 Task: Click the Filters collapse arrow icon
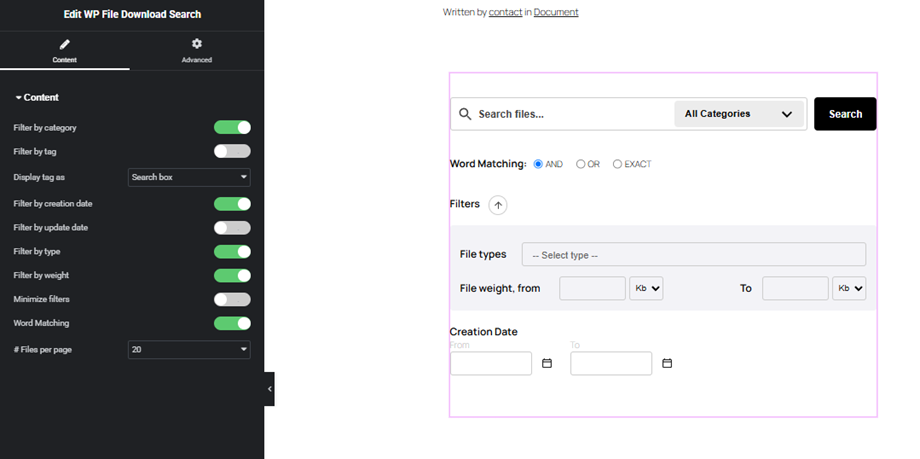point(498,205)
